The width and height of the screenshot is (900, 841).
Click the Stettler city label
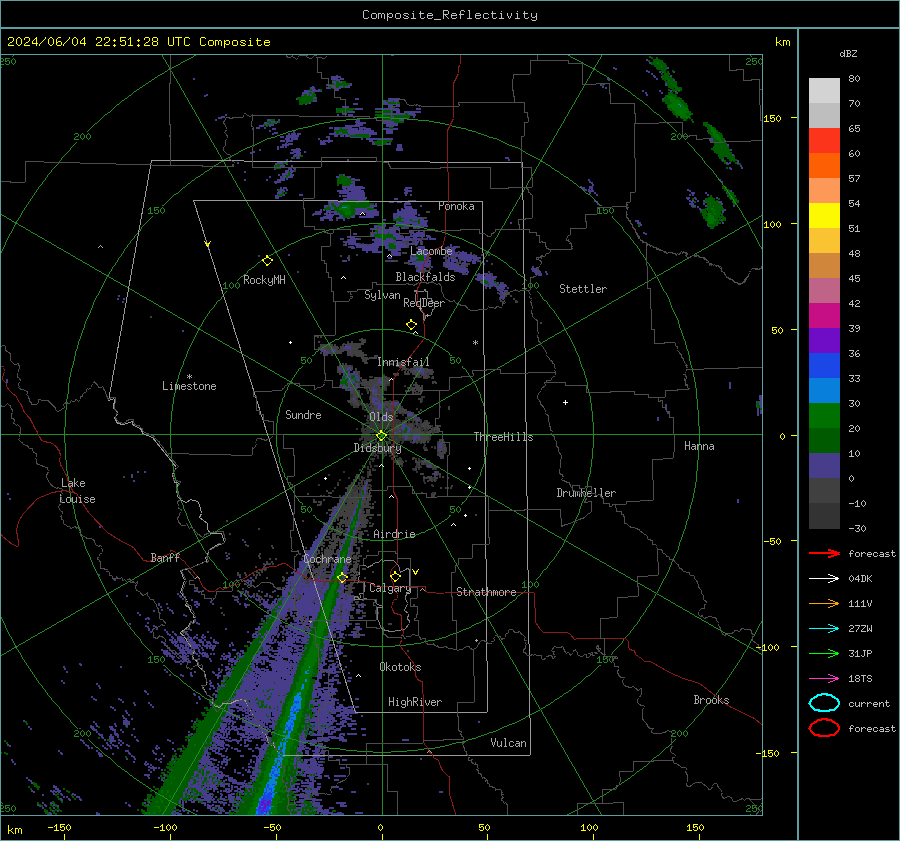pyautogui.click(x=583, y=289)
